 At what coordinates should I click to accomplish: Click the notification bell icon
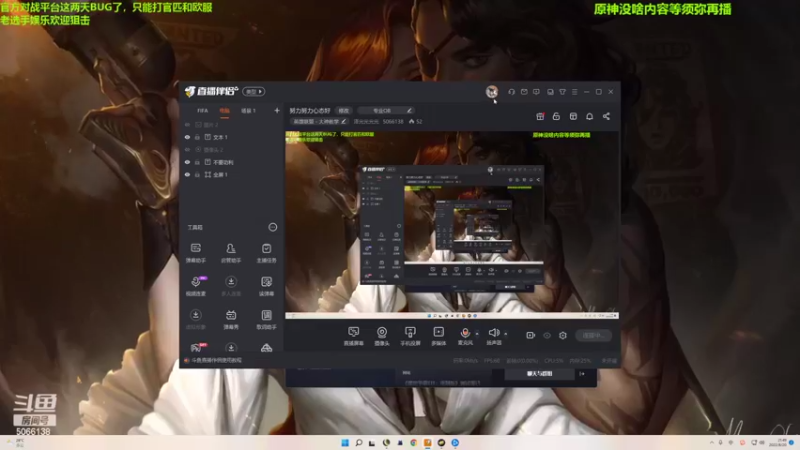pos(589,116)
